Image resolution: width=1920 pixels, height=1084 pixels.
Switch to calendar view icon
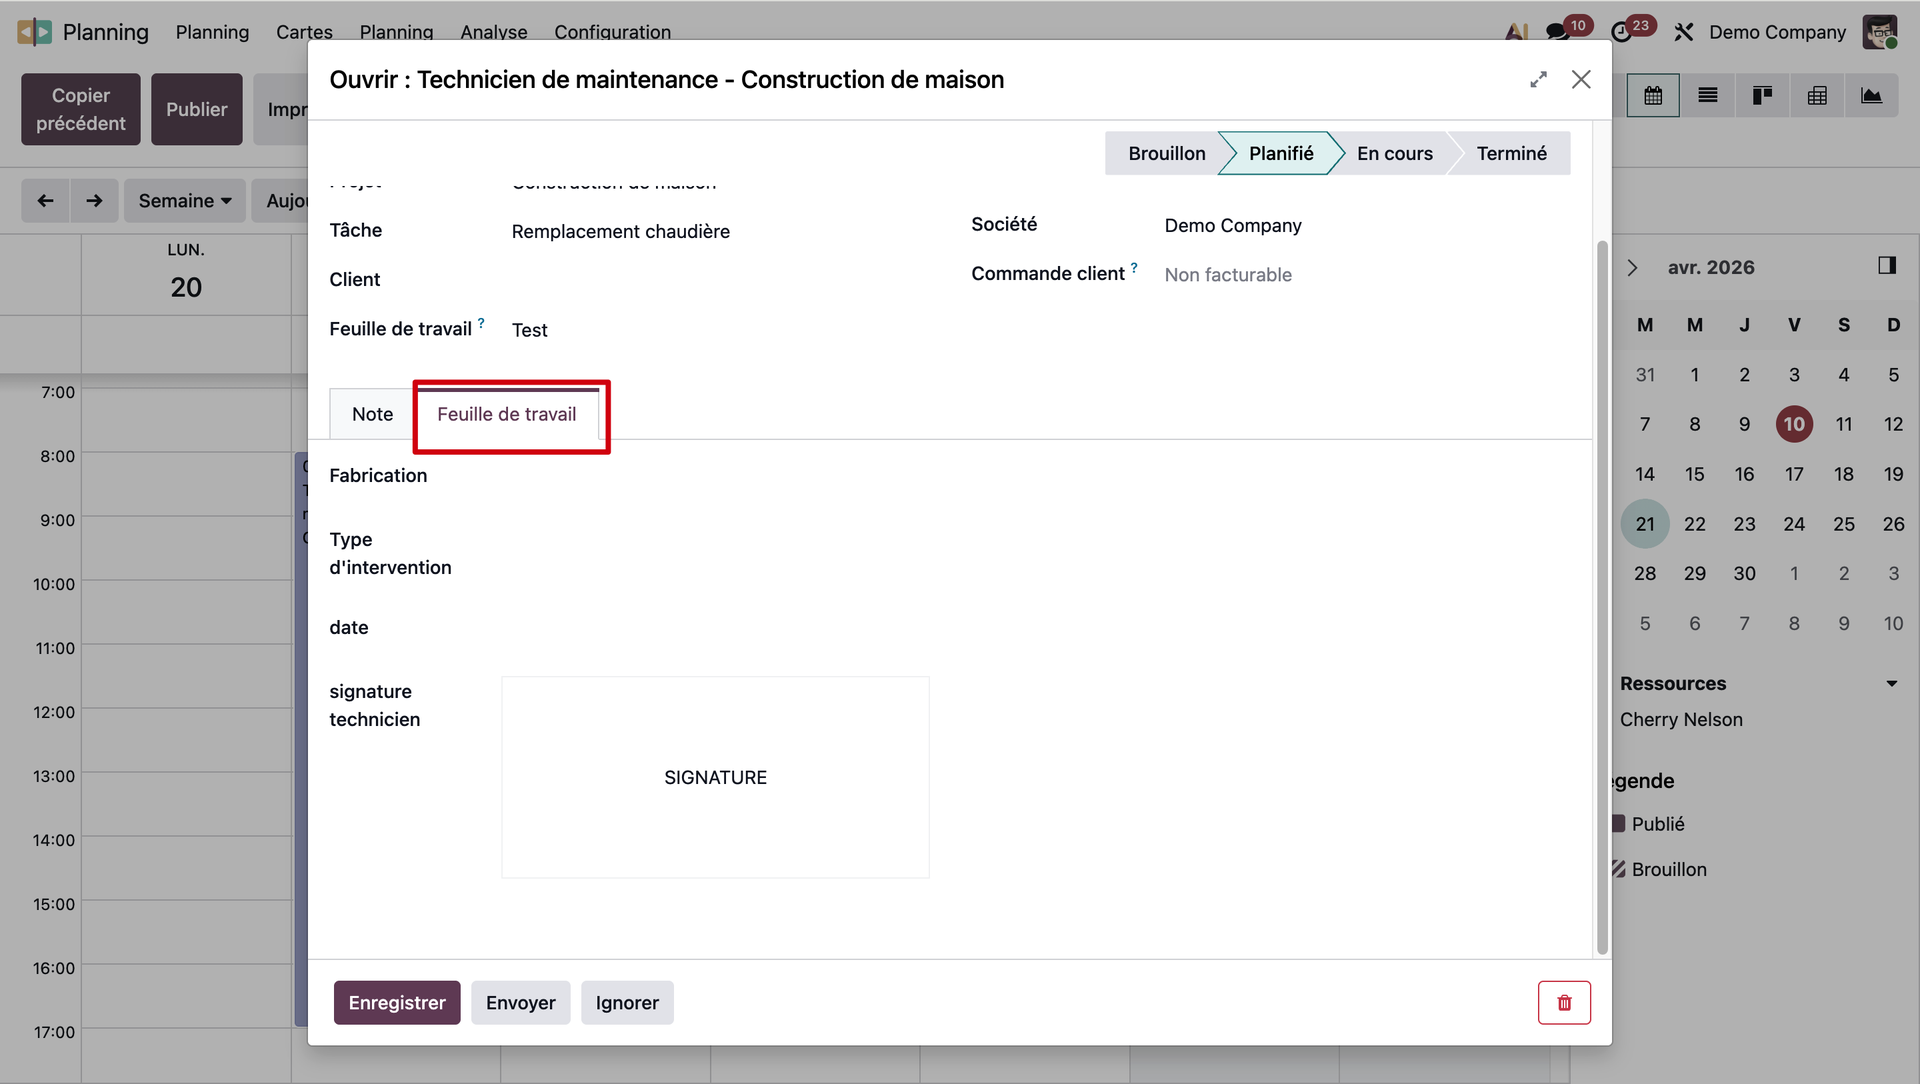[x=1653, y=96]
